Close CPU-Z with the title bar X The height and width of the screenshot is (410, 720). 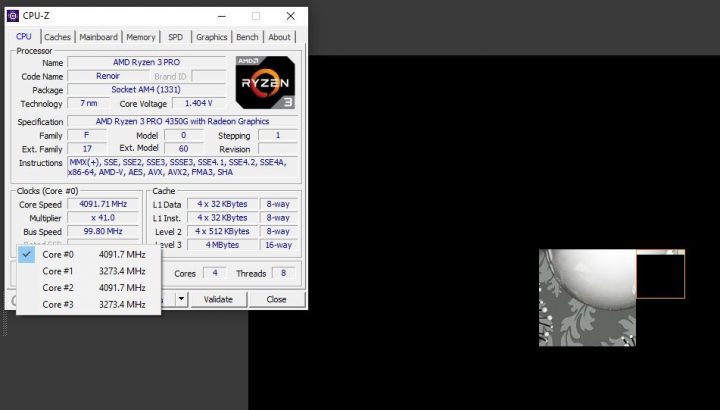click(290, 16)
